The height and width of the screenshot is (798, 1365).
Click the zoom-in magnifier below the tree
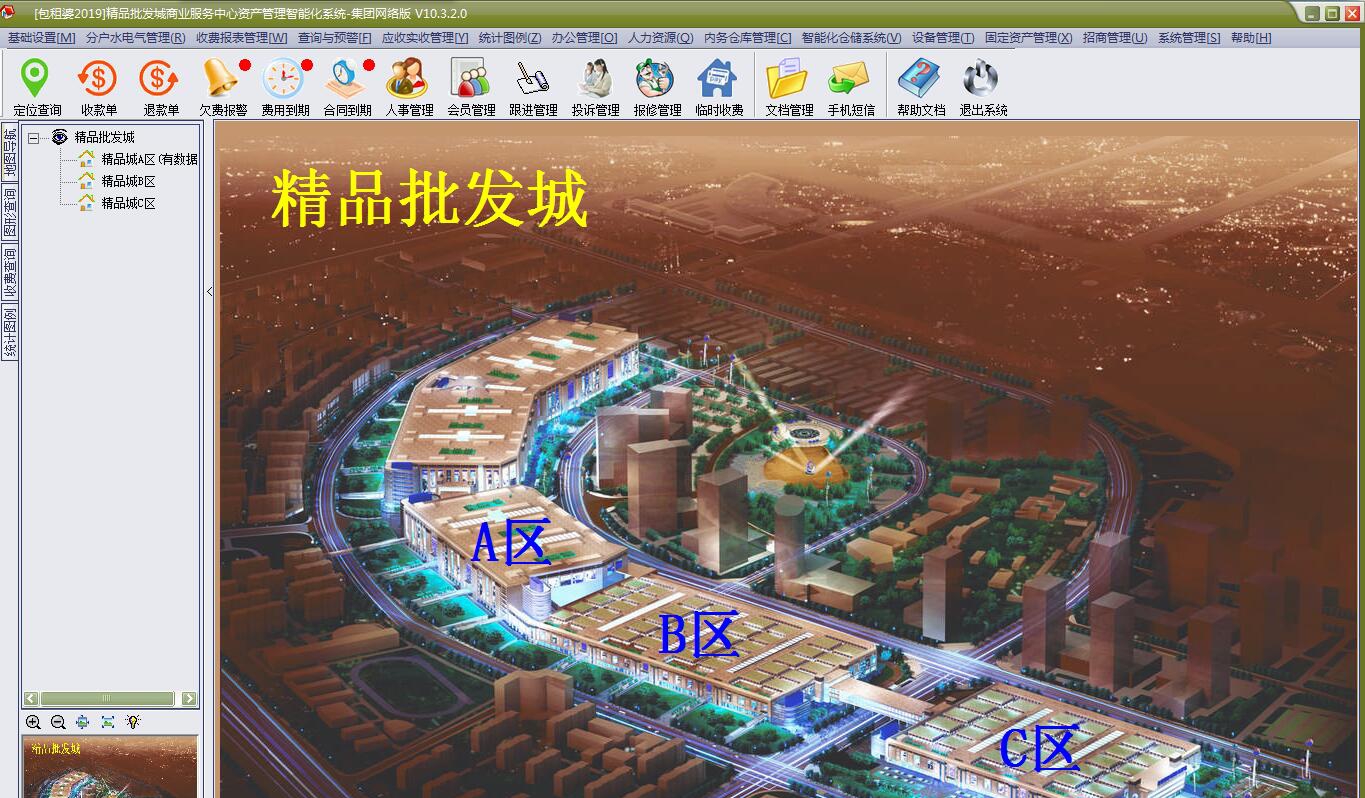pos(33,722)
